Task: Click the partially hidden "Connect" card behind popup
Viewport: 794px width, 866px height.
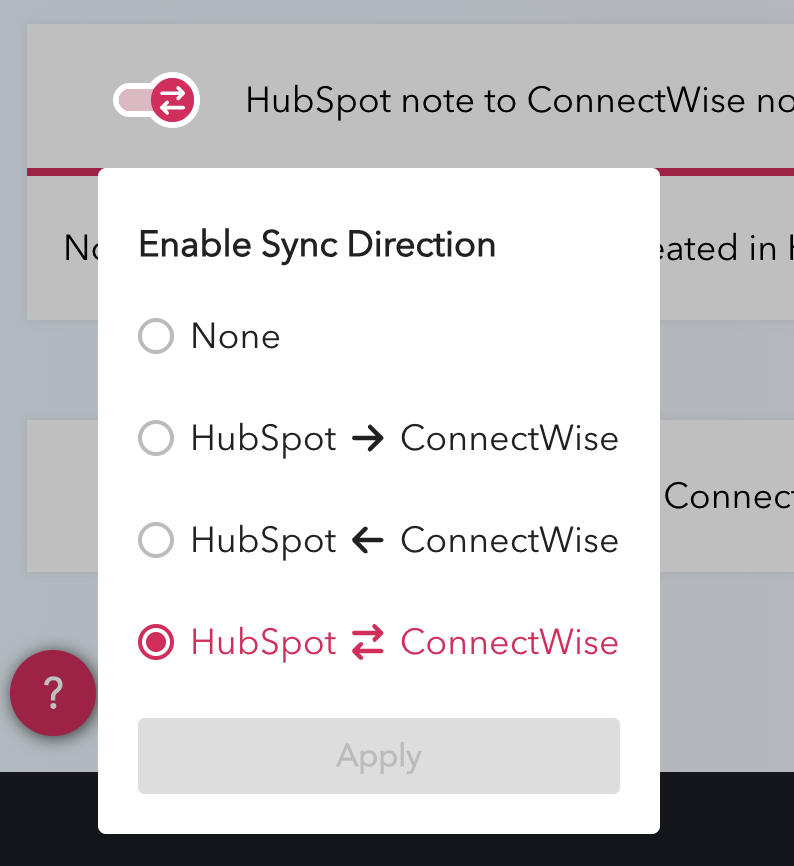Action: coord(727,496)
